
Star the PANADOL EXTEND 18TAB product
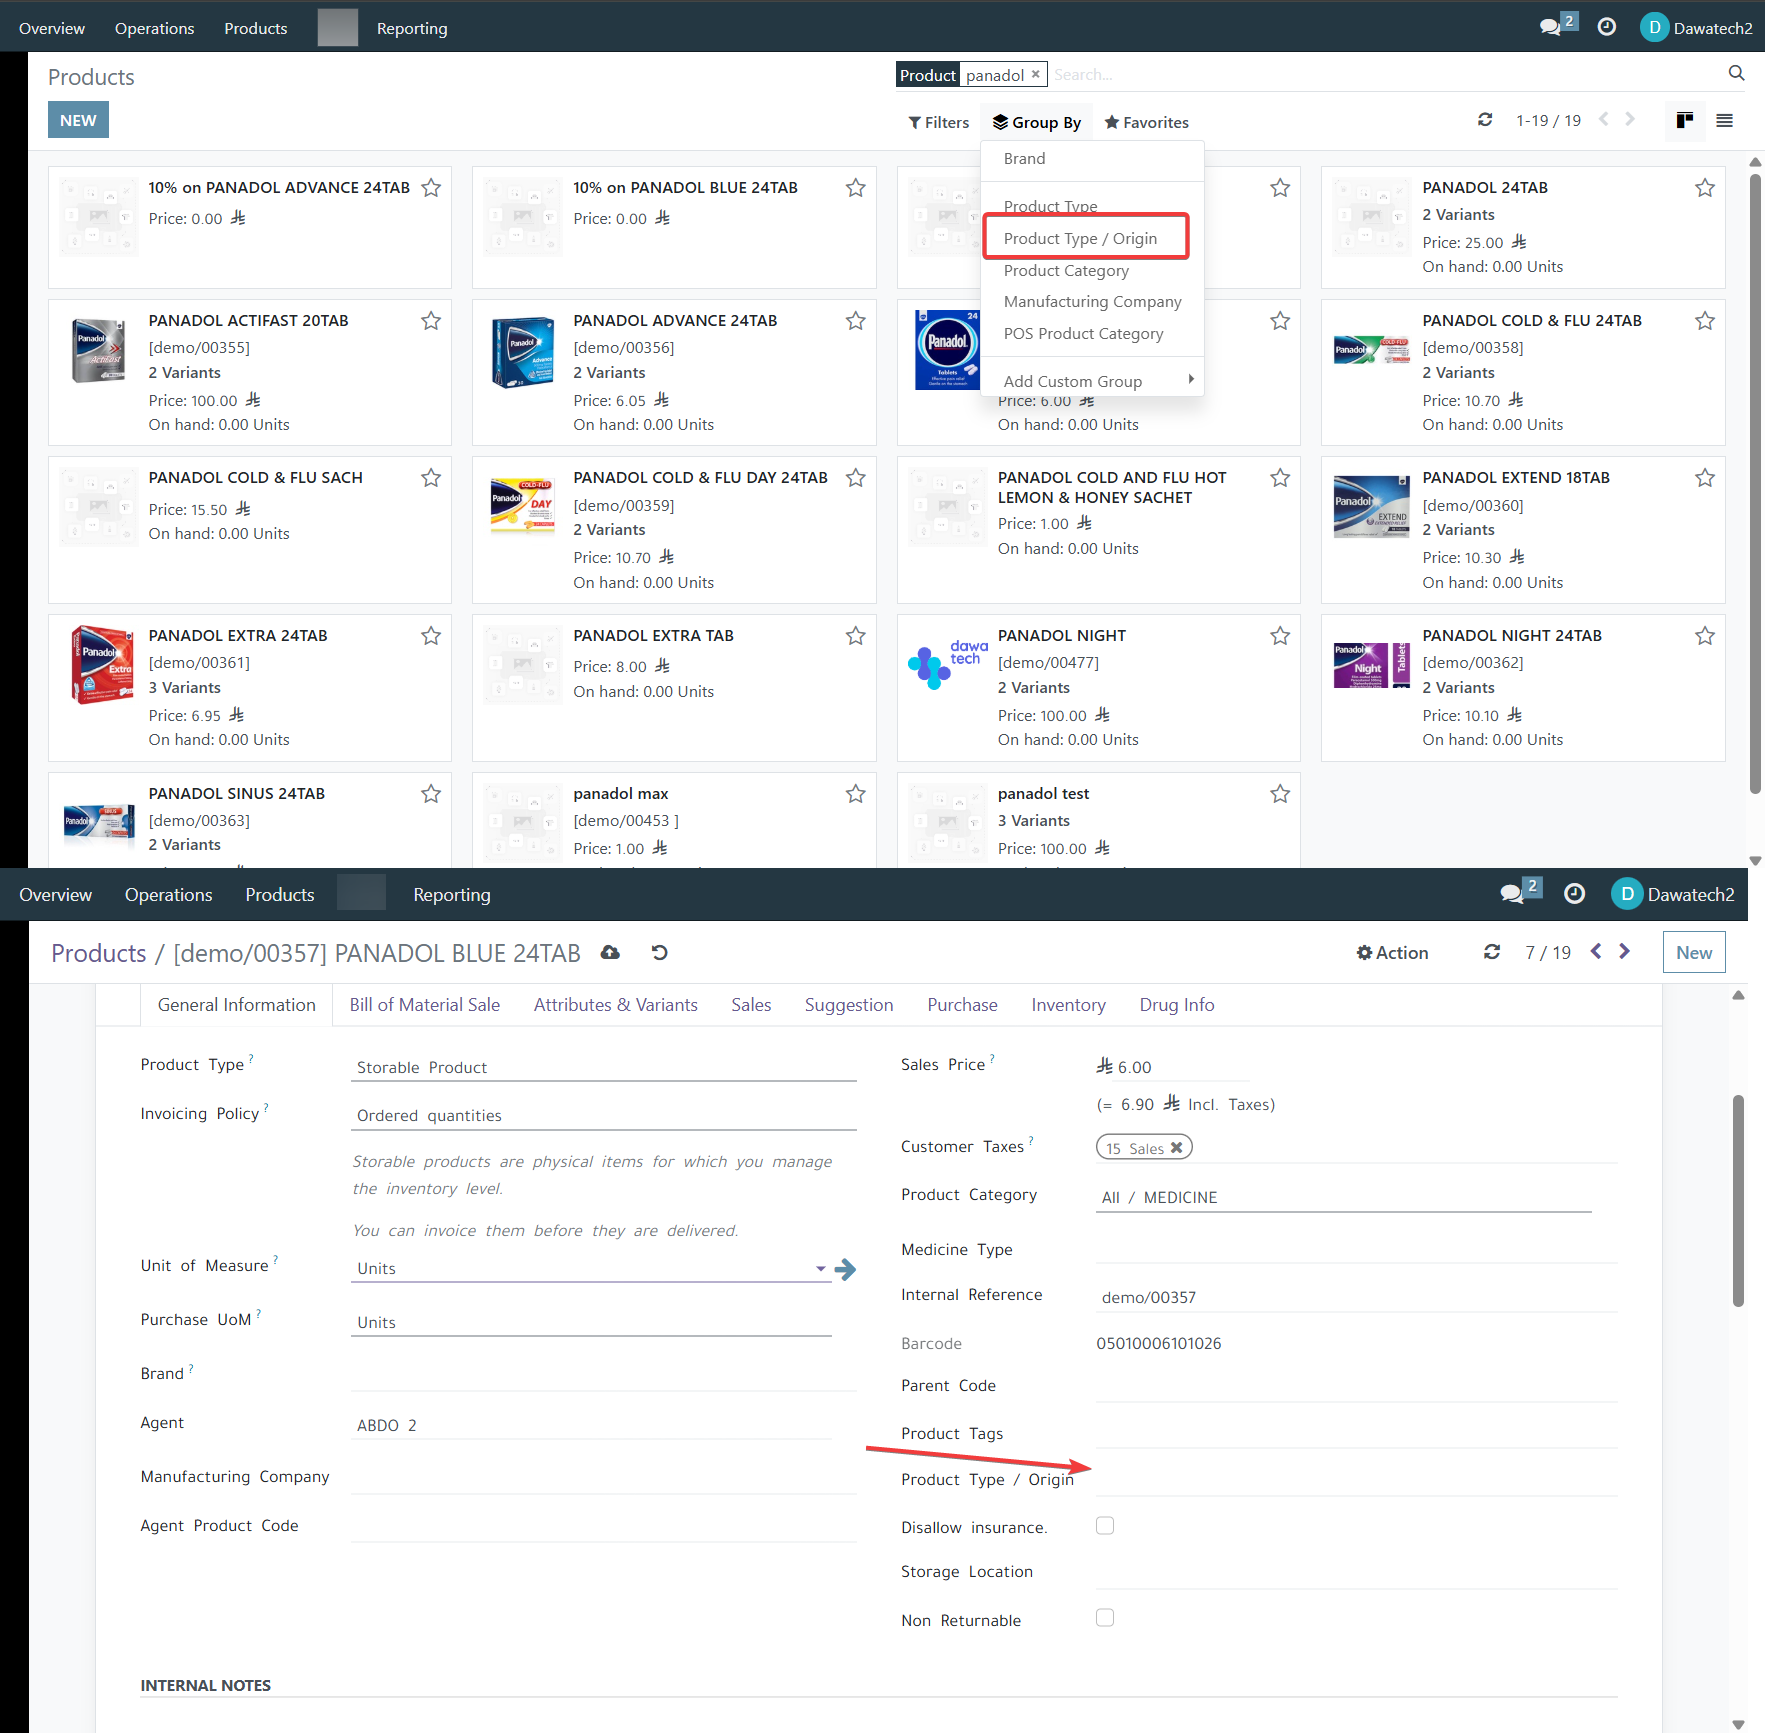point(1705,478)
